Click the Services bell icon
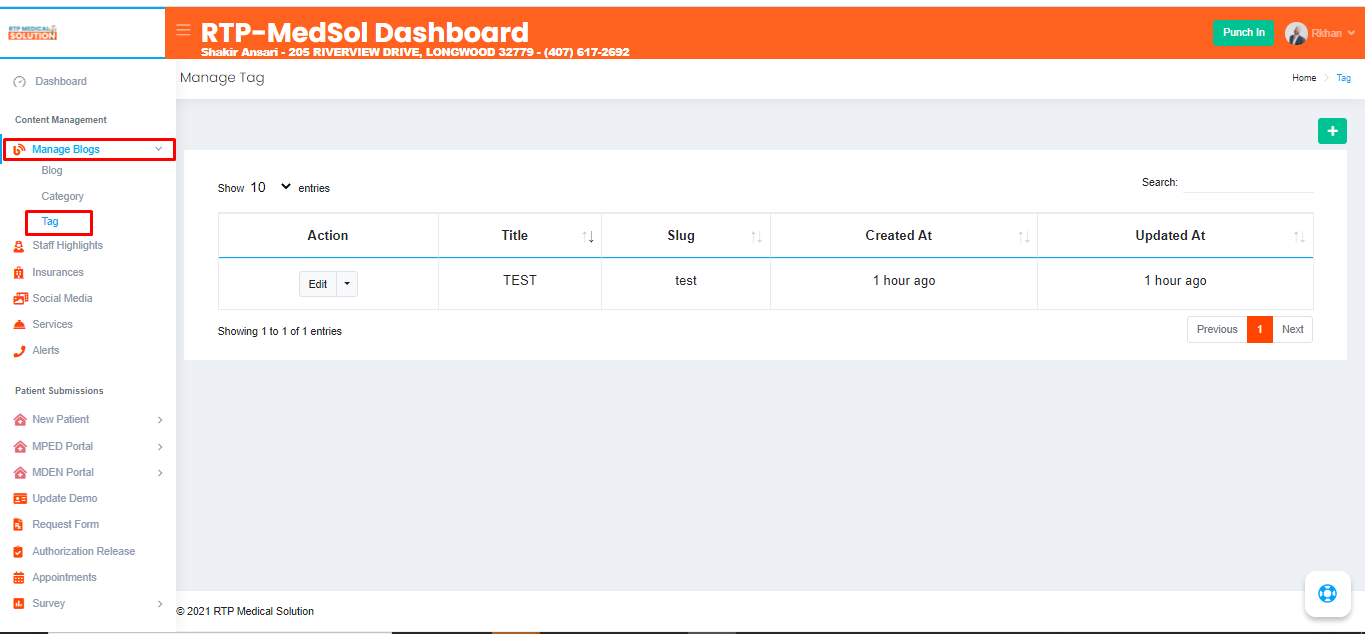This screenshot has height=634, width=1365. click(x=20, y=324)
